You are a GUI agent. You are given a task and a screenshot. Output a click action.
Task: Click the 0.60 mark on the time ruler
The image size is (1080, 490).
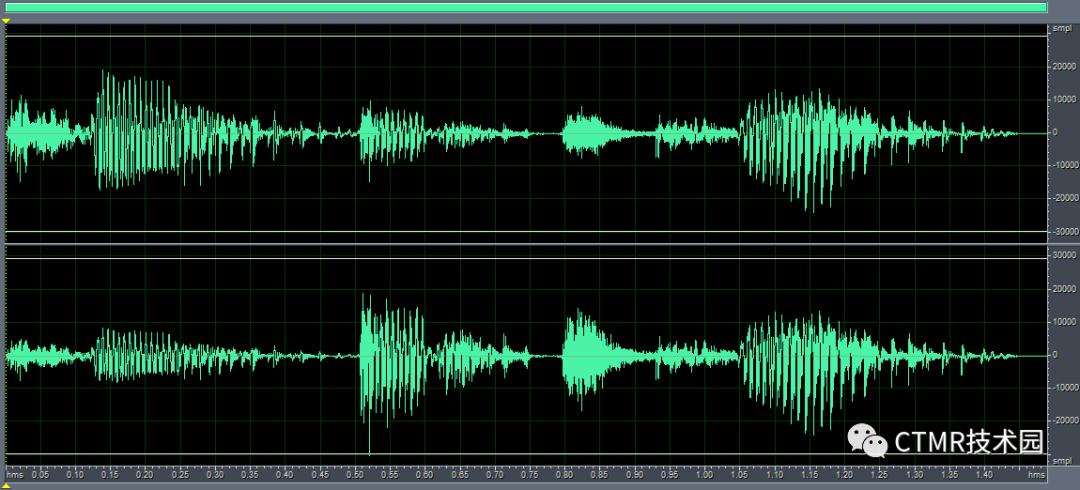click(x=425, y=476)
